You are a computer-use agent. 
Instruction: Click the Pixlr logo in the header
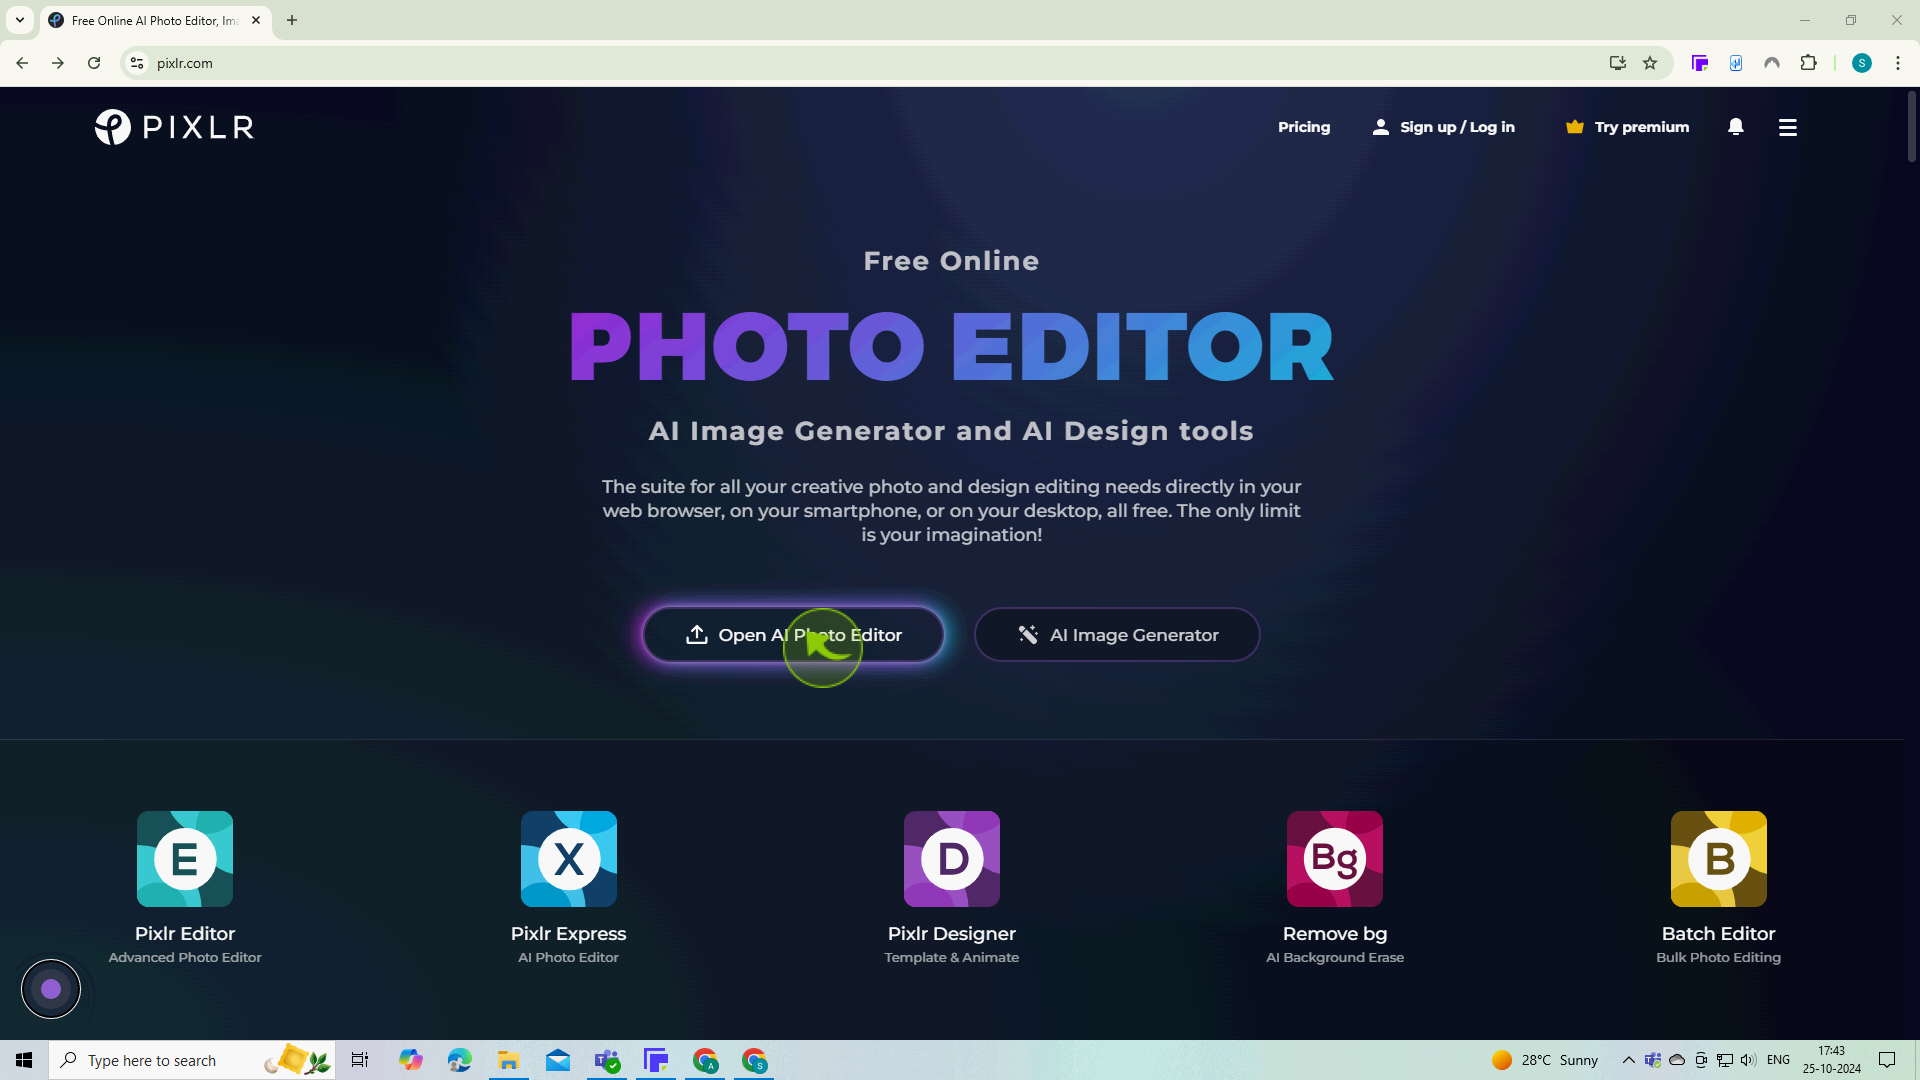(x=174, y=127)
